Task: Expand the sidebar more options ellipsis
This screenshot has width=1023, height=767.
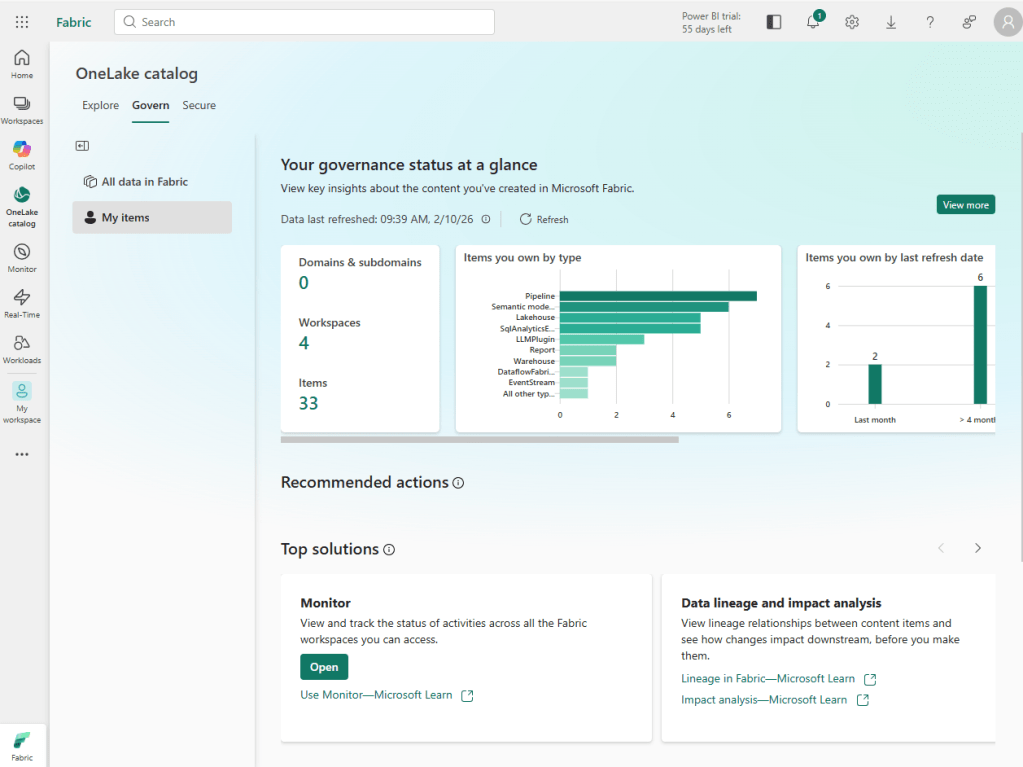Action: pyautogui.click(x=22, y=454)
